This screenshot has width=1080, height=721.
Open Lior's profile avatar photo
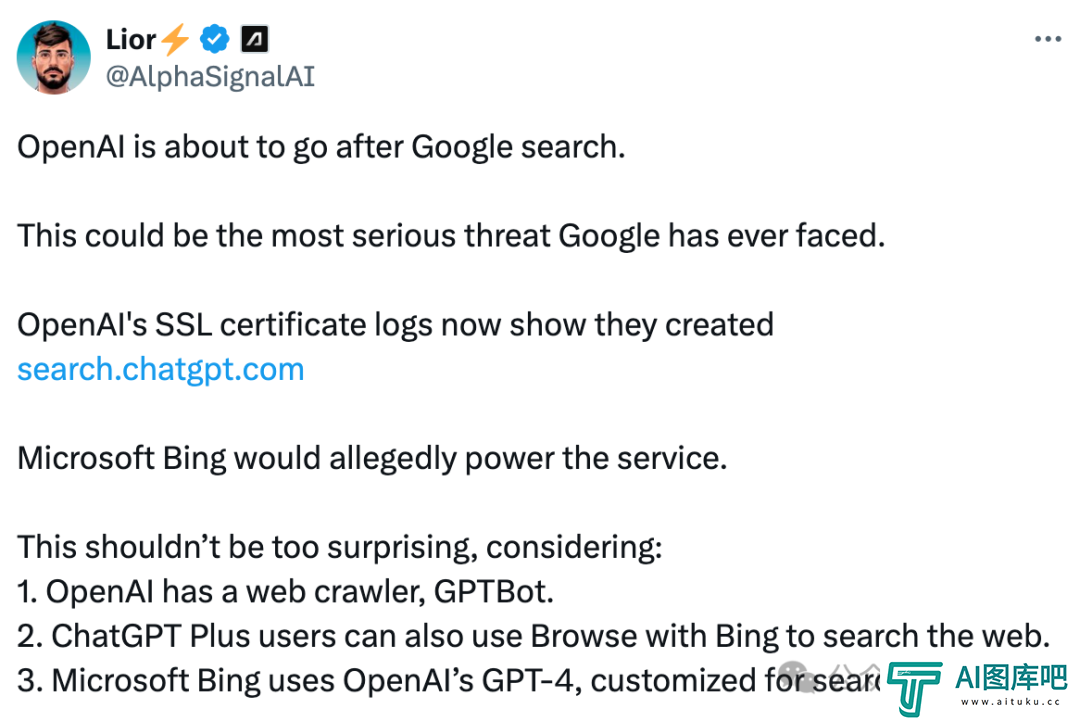click(x=54, y=57)
